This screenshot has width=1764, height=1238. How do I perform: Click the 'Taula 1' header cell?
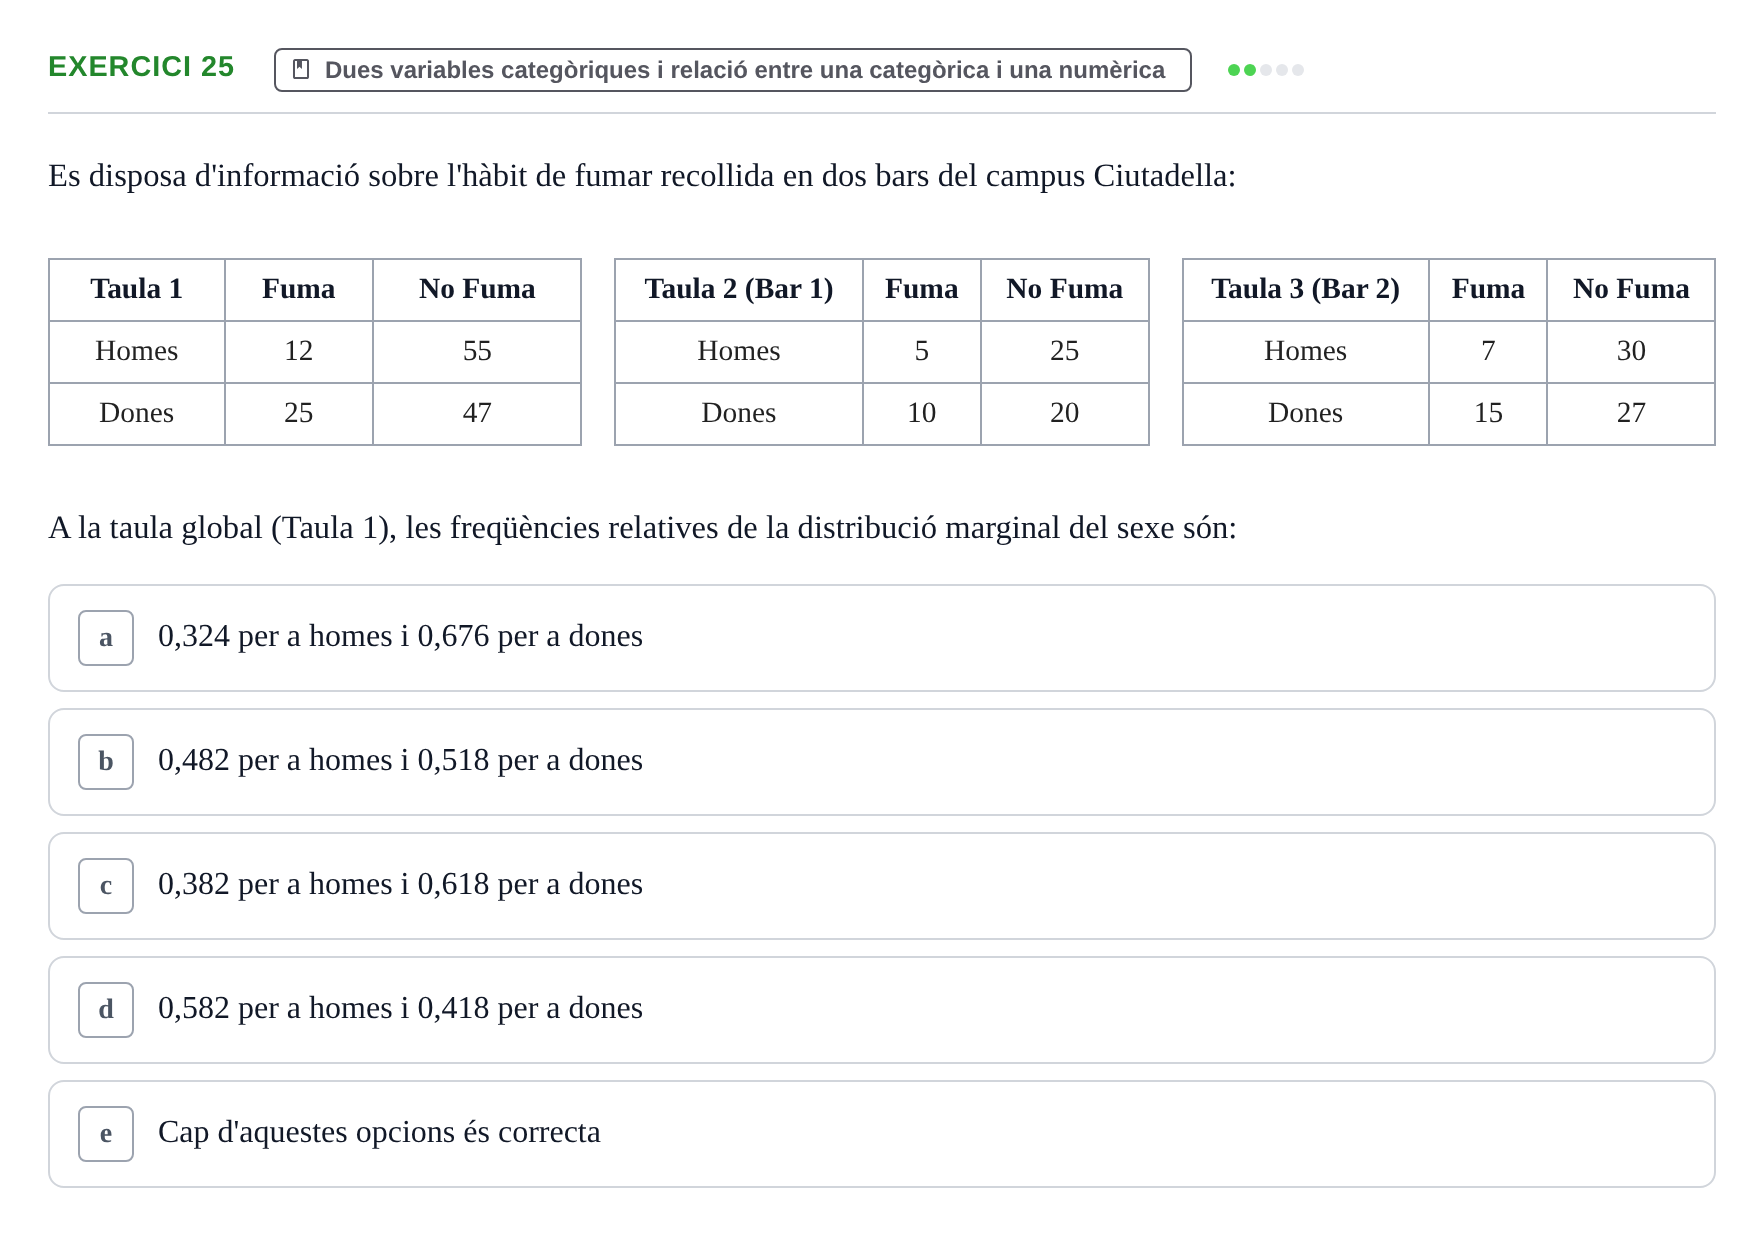[137, 290]
